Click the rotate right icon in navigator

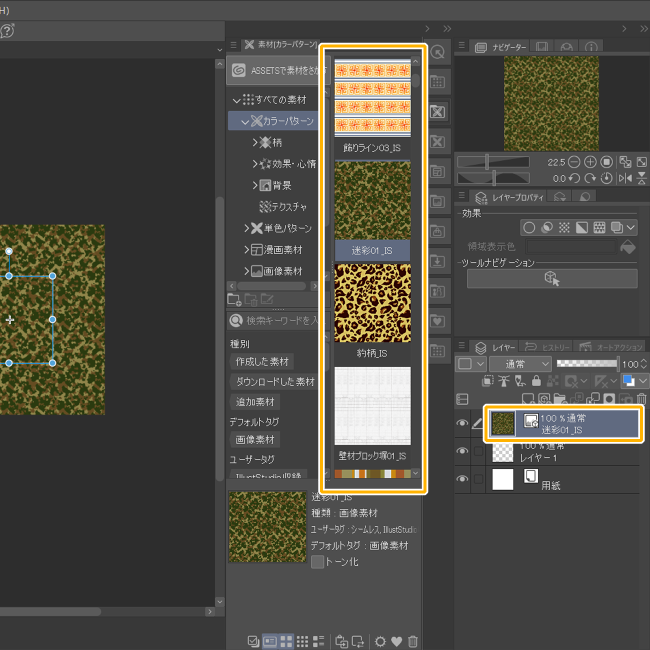click(x=590, y=178)
